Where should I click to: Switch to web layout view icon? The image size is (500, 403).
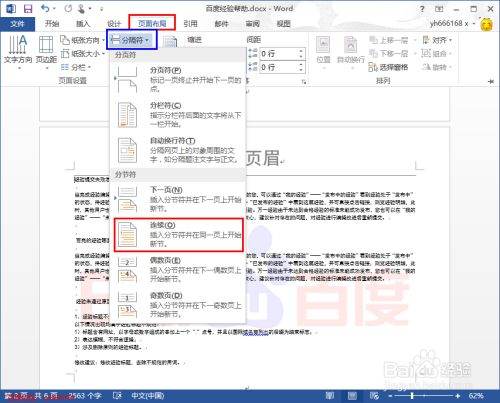pyautogui.click(x=374, y=396)
